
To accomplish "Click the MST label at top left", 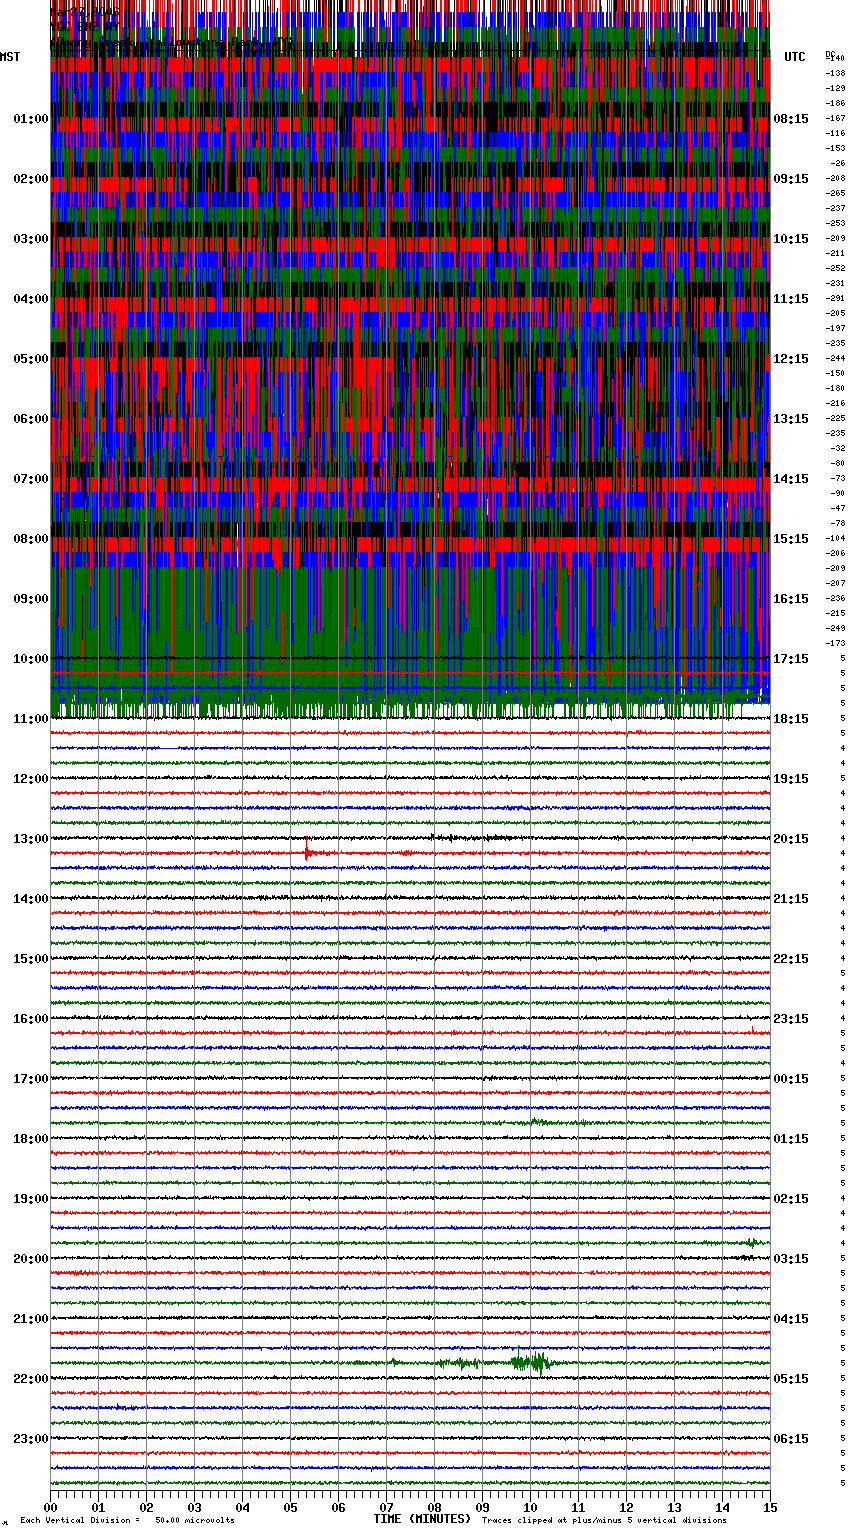I will point(10,57).
